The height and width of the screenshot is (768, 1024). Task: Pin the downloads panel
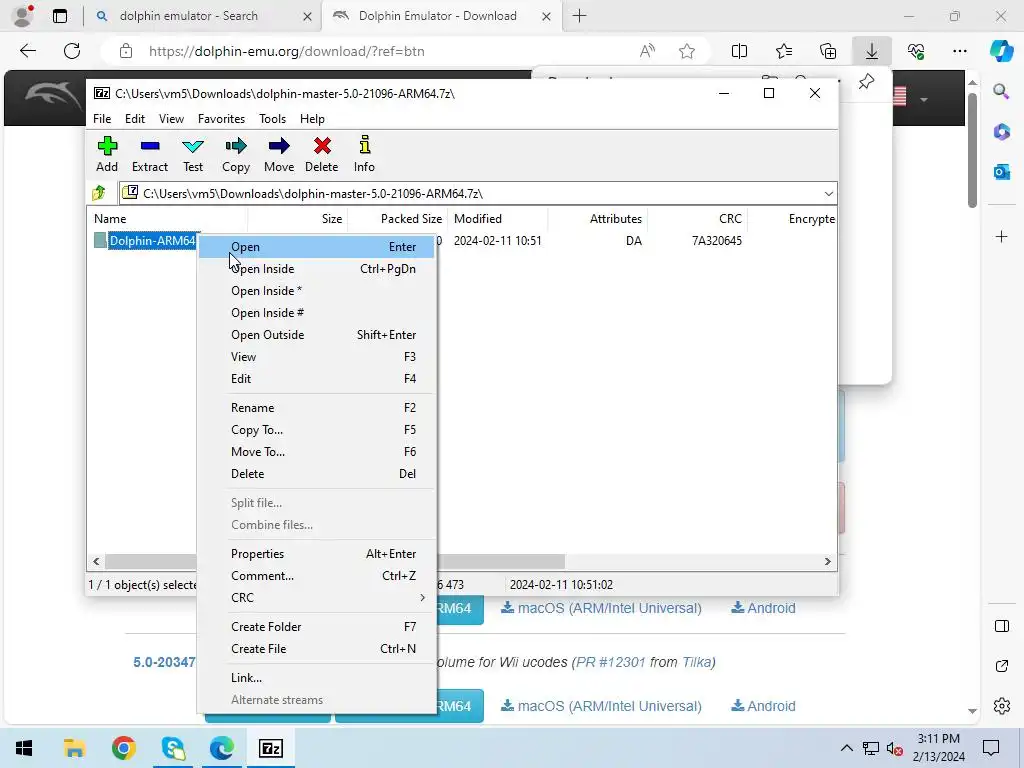pyautogui.click(x=866, y=82)
